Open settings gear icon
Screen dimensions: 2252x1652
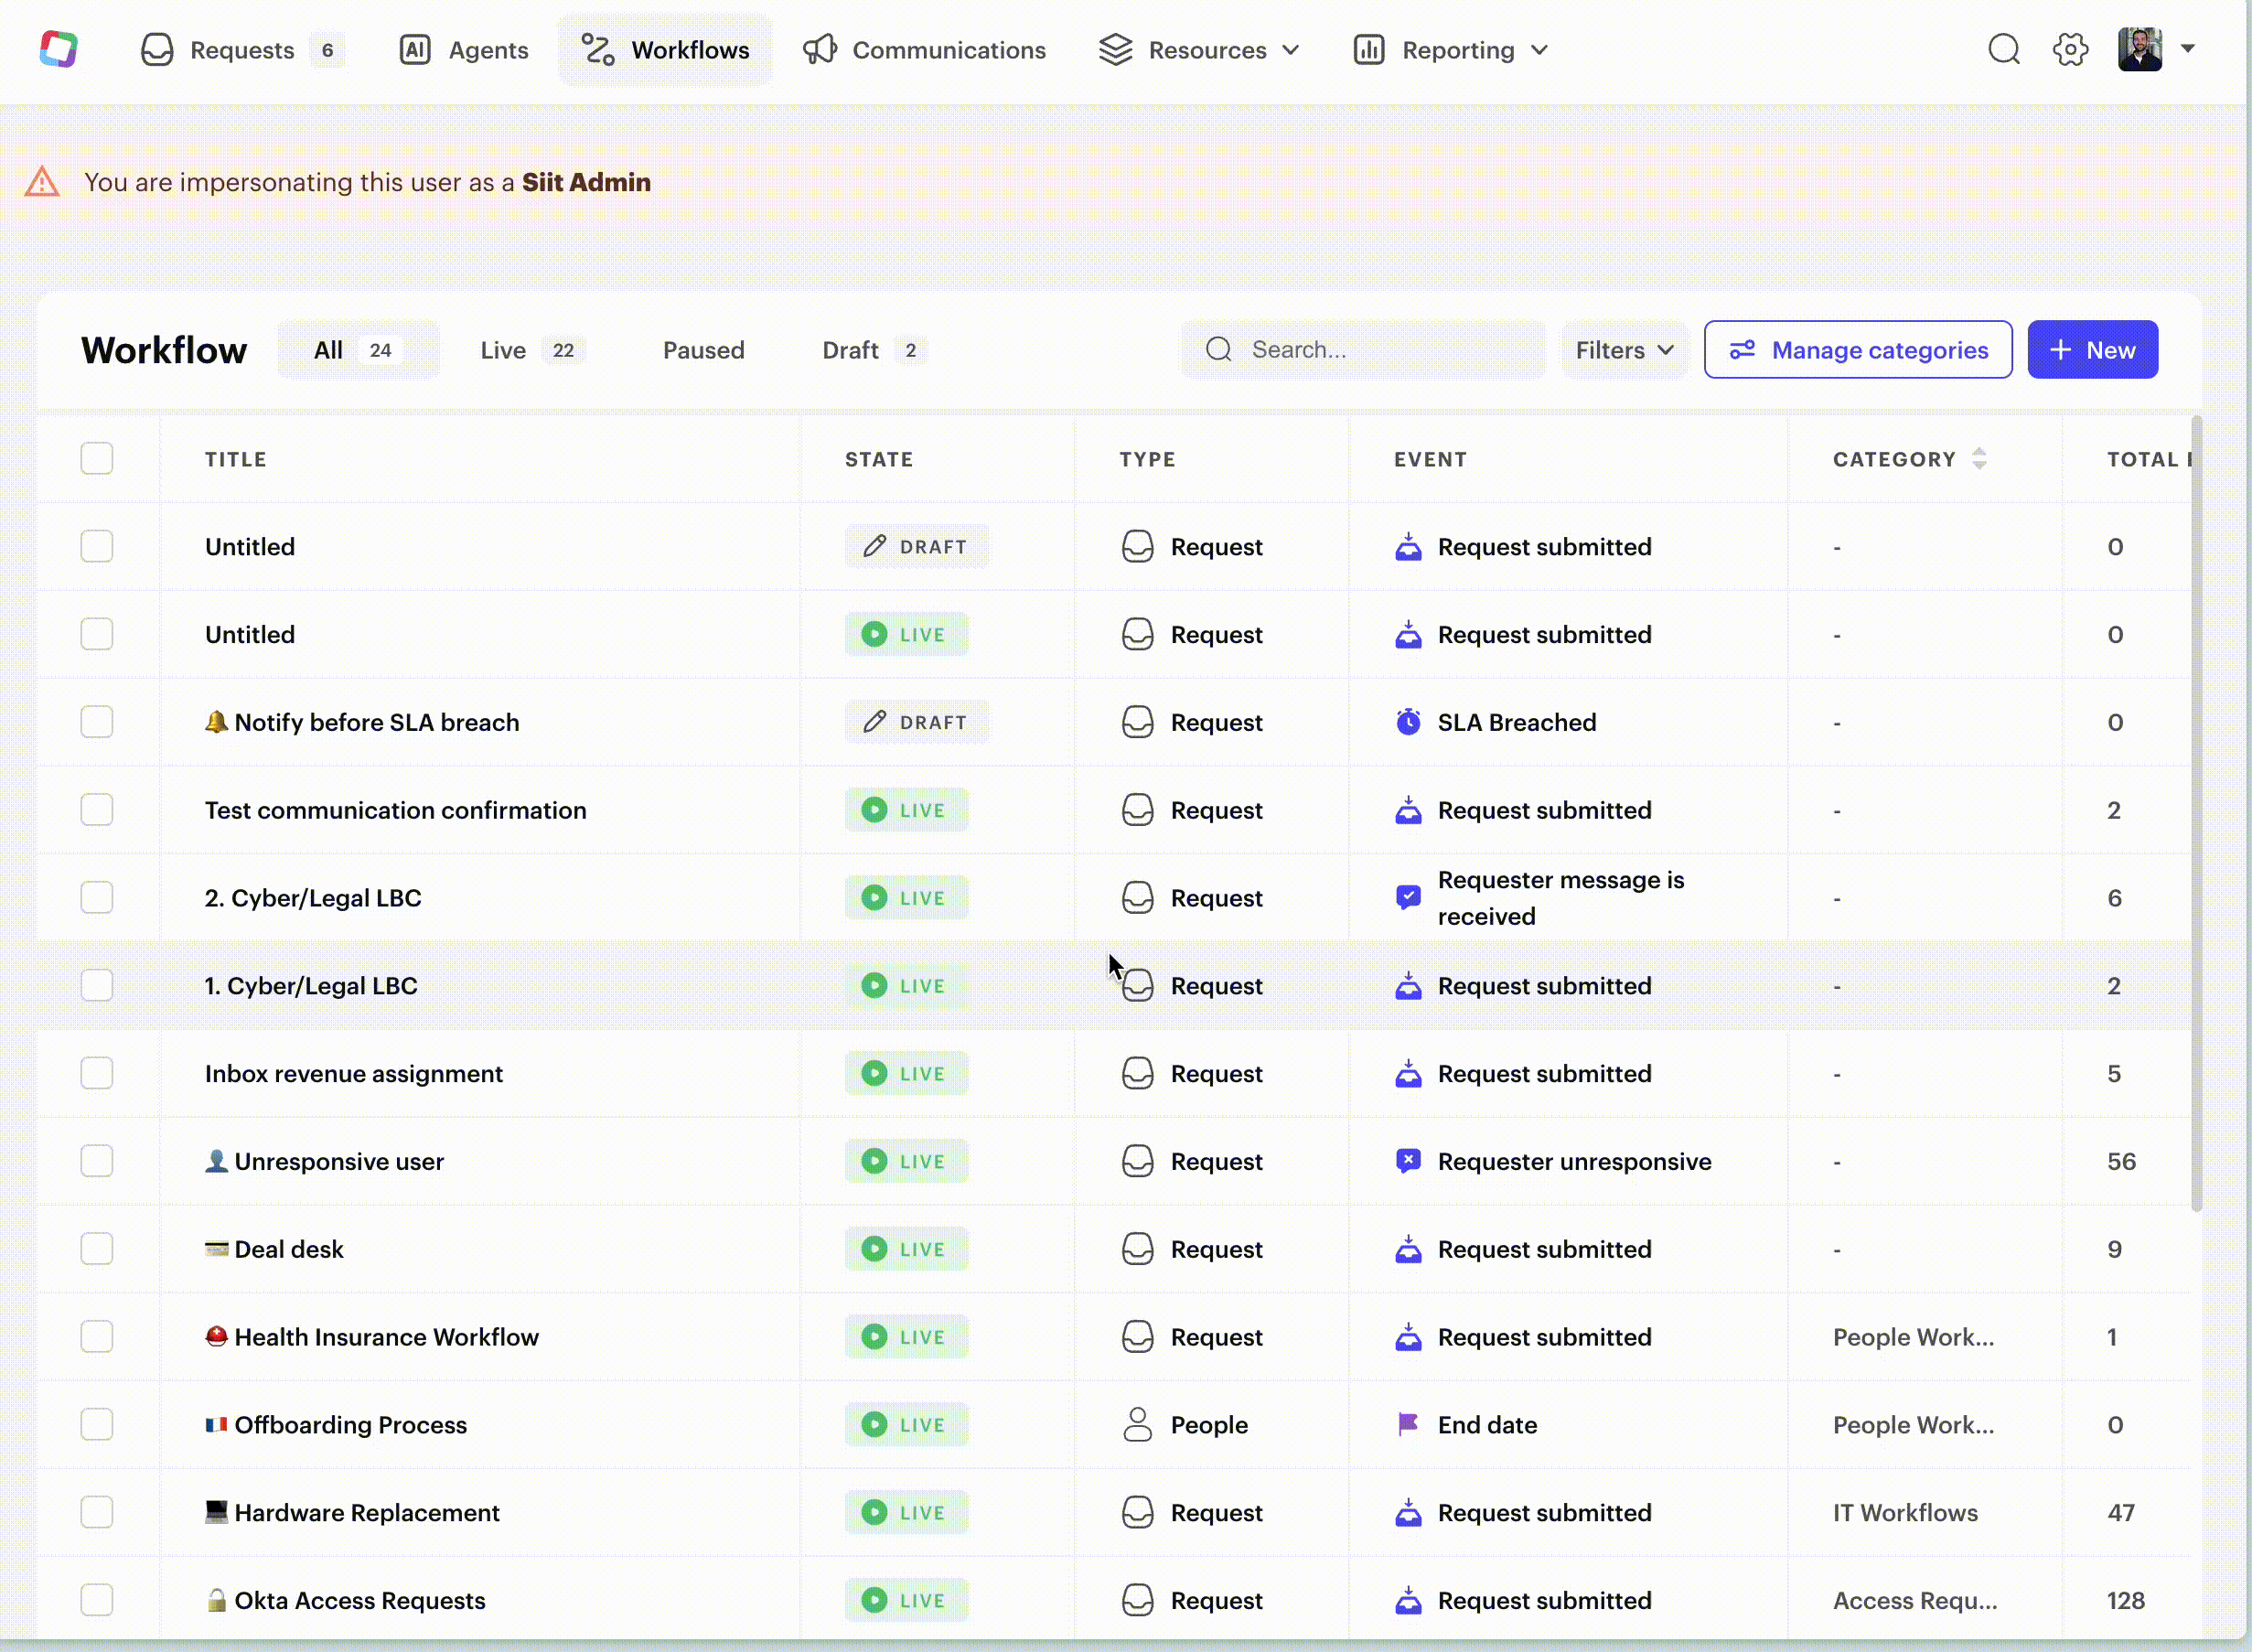pos(2070,49)
